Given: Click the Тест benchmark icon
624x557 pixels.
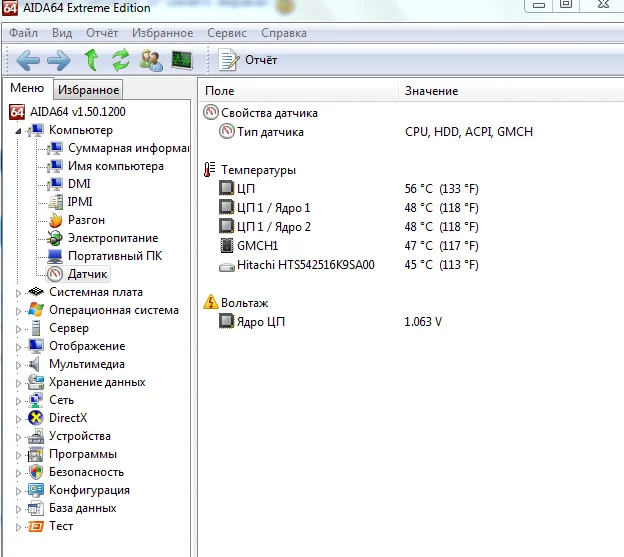Looking at the screenshot, I should click(36, 526).
